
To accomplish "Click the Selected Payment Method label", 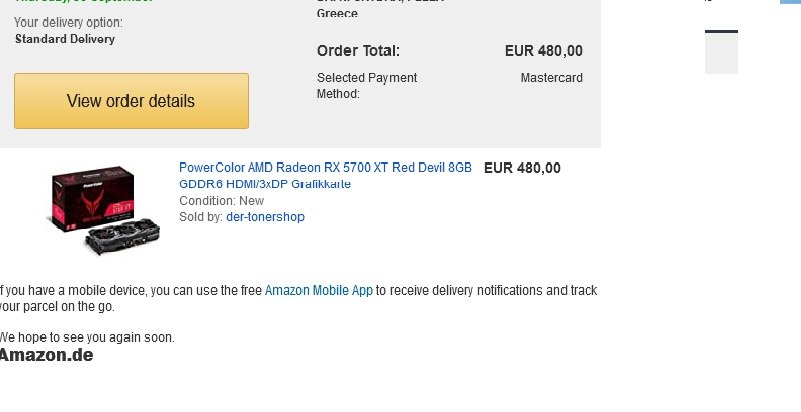I will point(367,86).
